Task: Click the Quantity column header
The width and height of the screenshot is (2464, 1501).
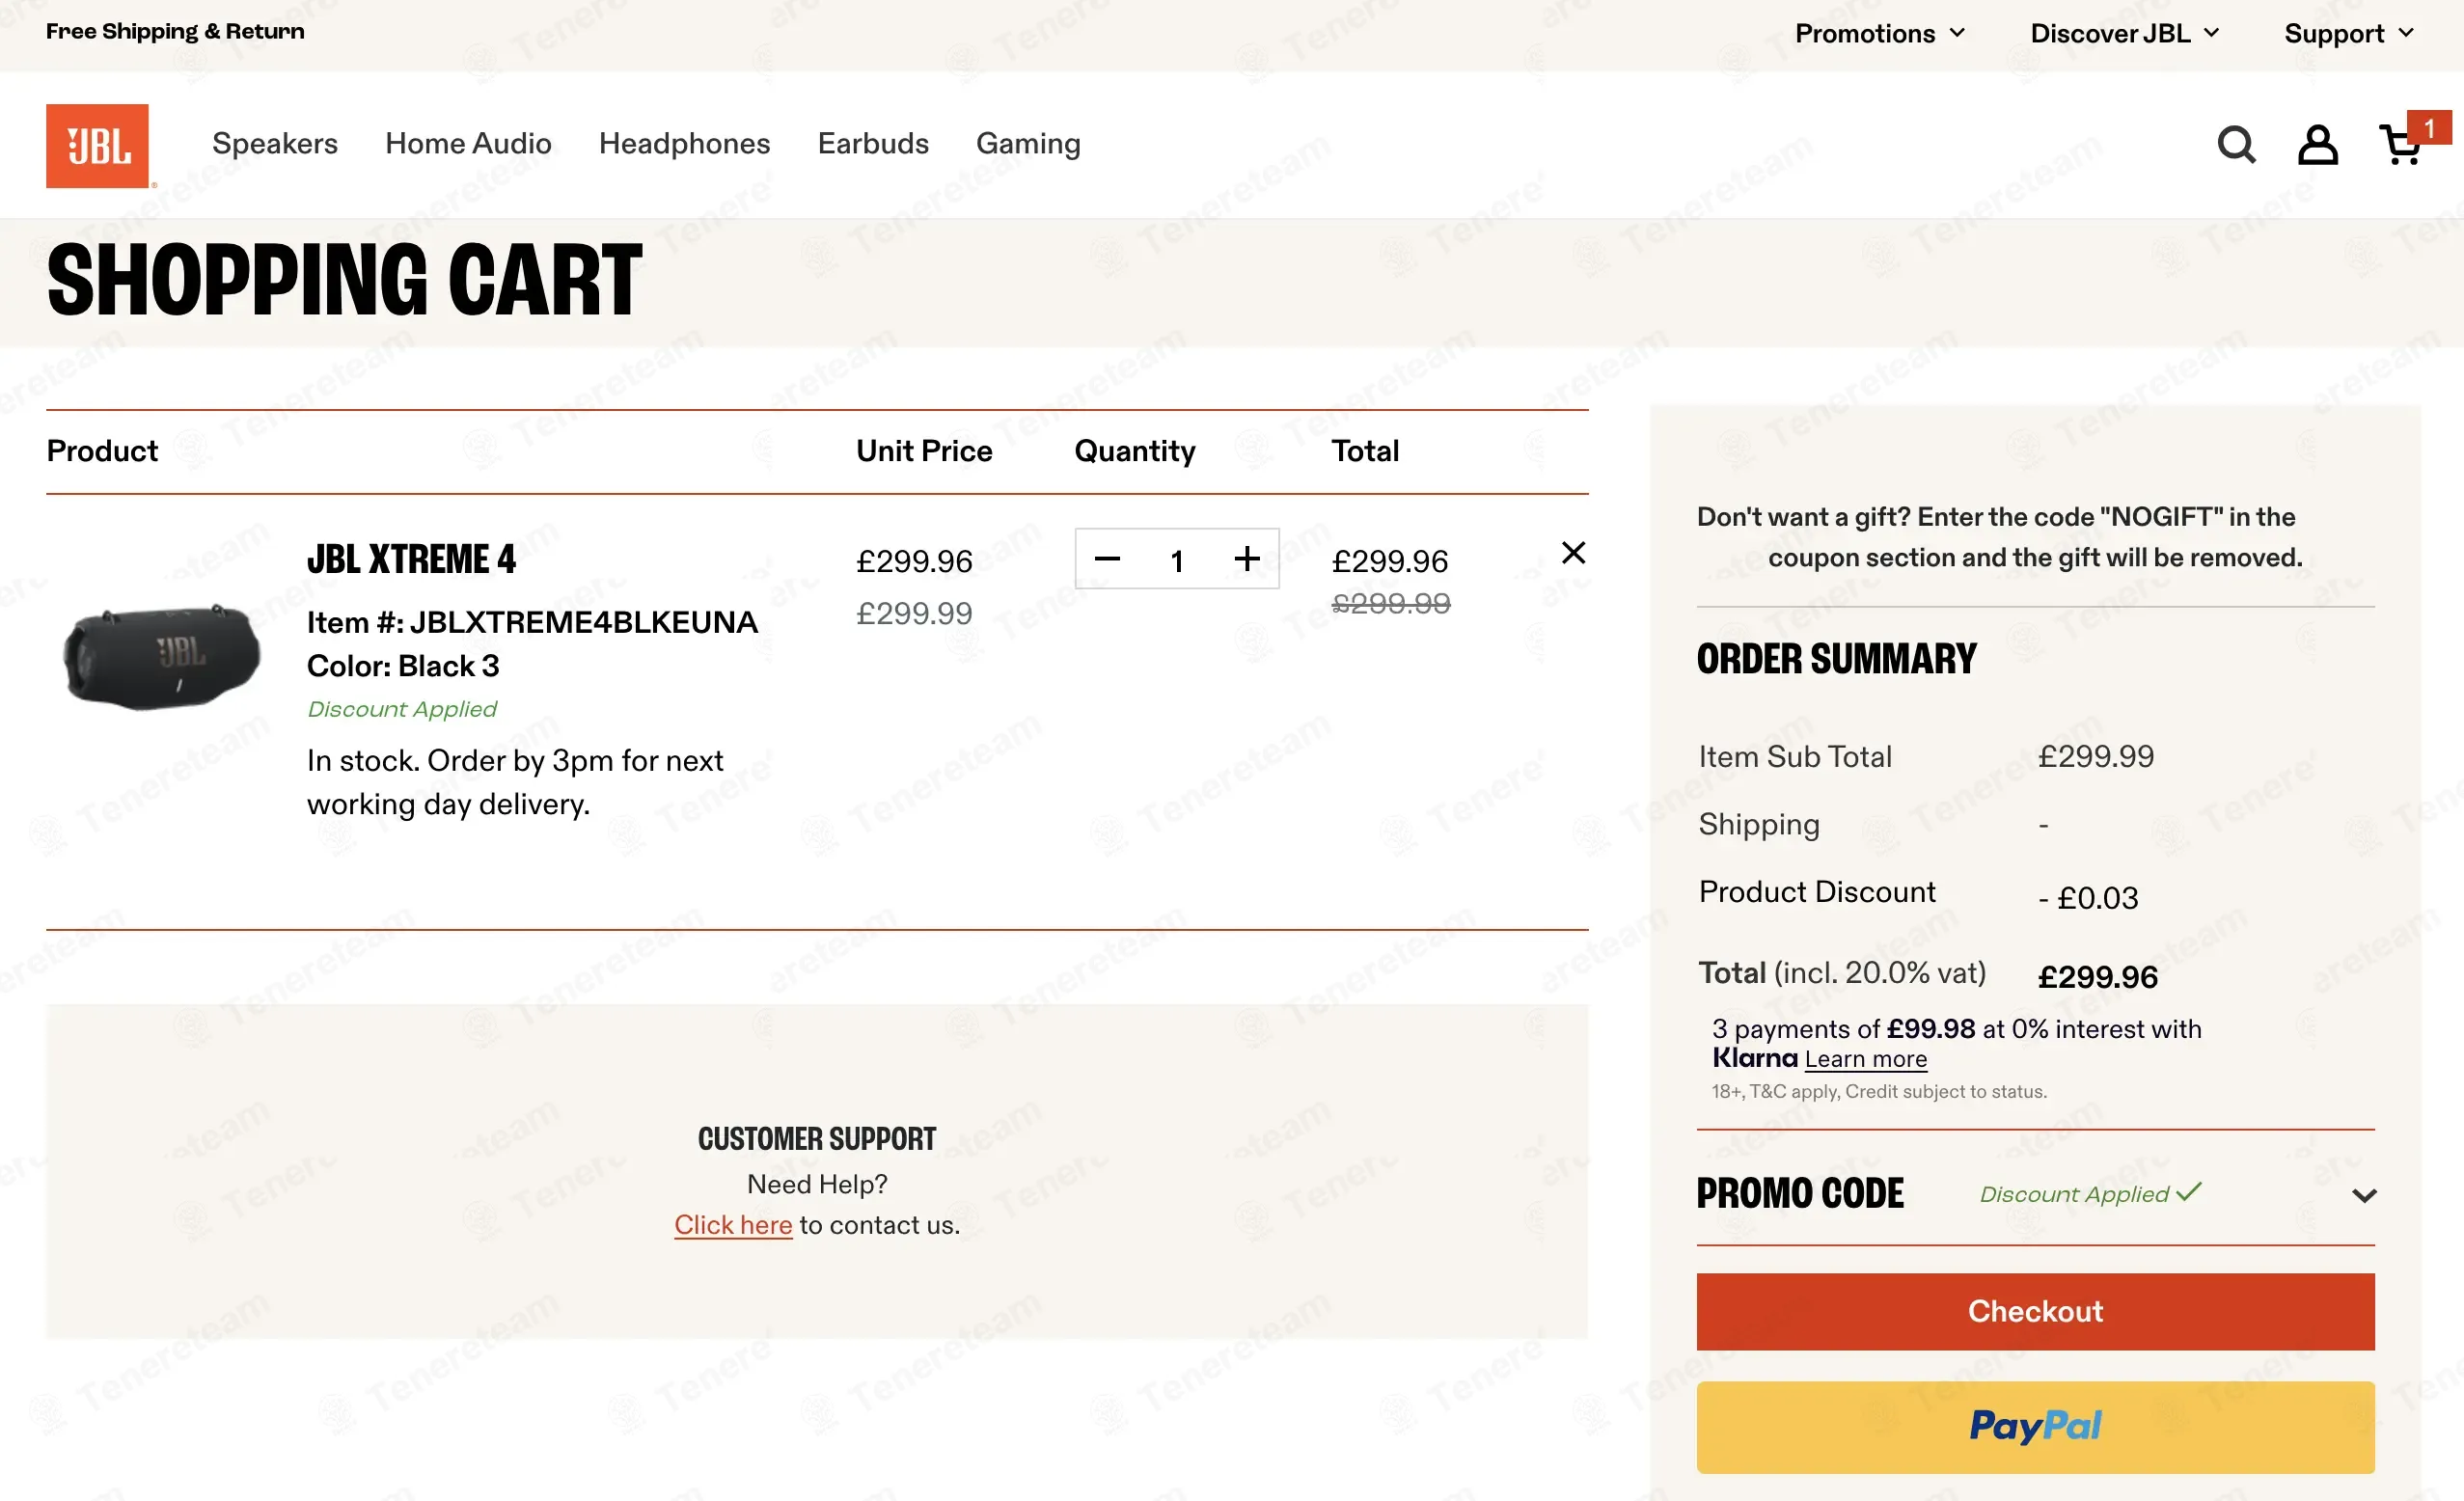Action: point(1135,452)
